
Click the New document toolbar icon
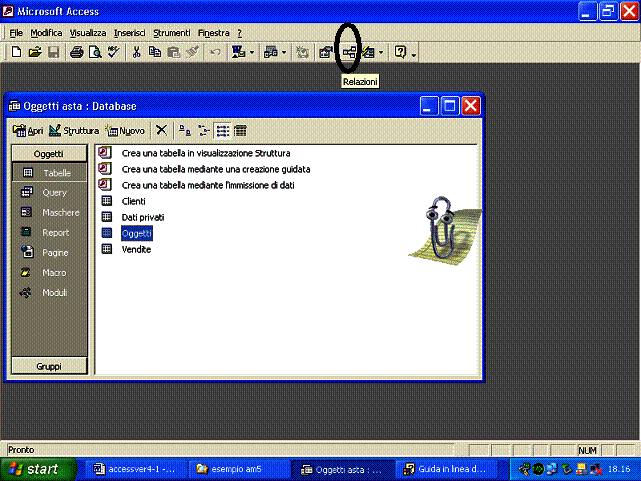click(16, 52)
